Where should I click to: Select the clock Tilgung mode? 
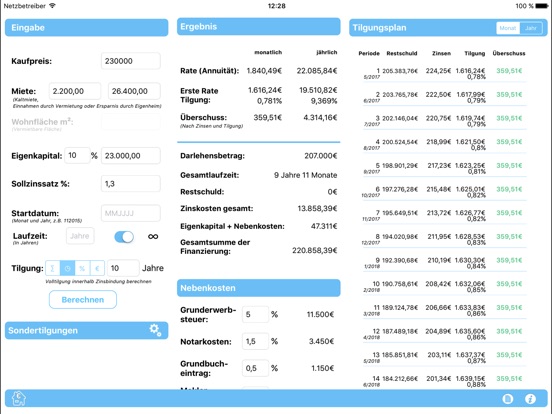coord(68,268)
